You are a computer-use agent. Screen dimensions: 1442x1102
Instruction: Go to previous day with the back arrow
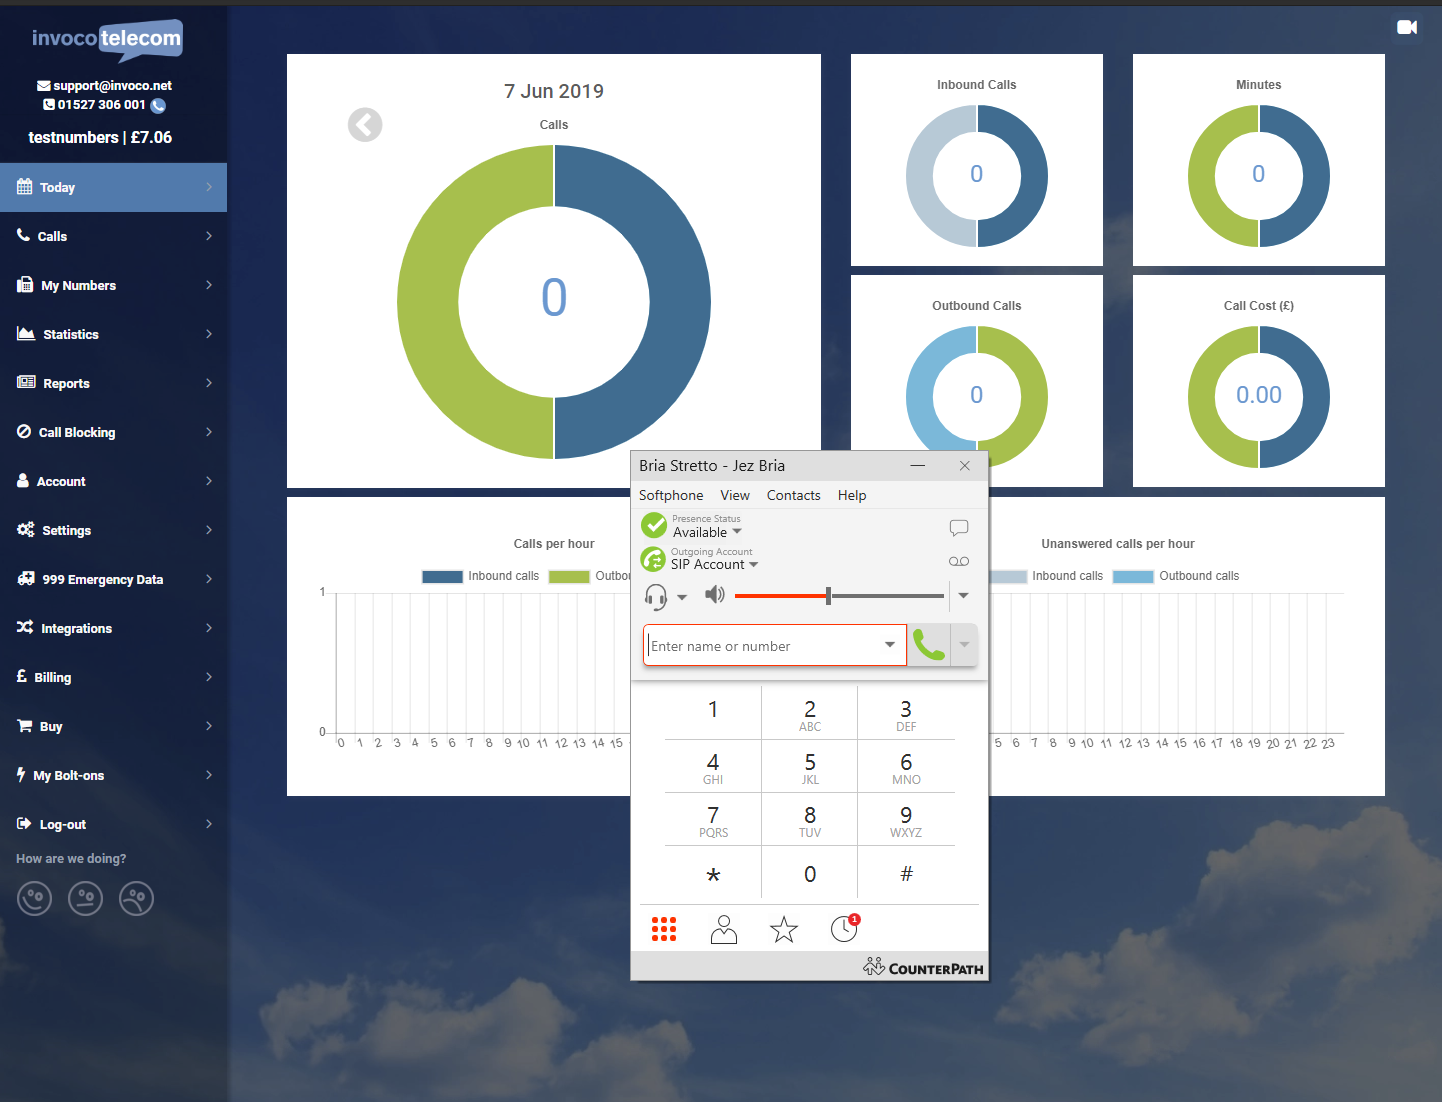(x=365, y=125)
